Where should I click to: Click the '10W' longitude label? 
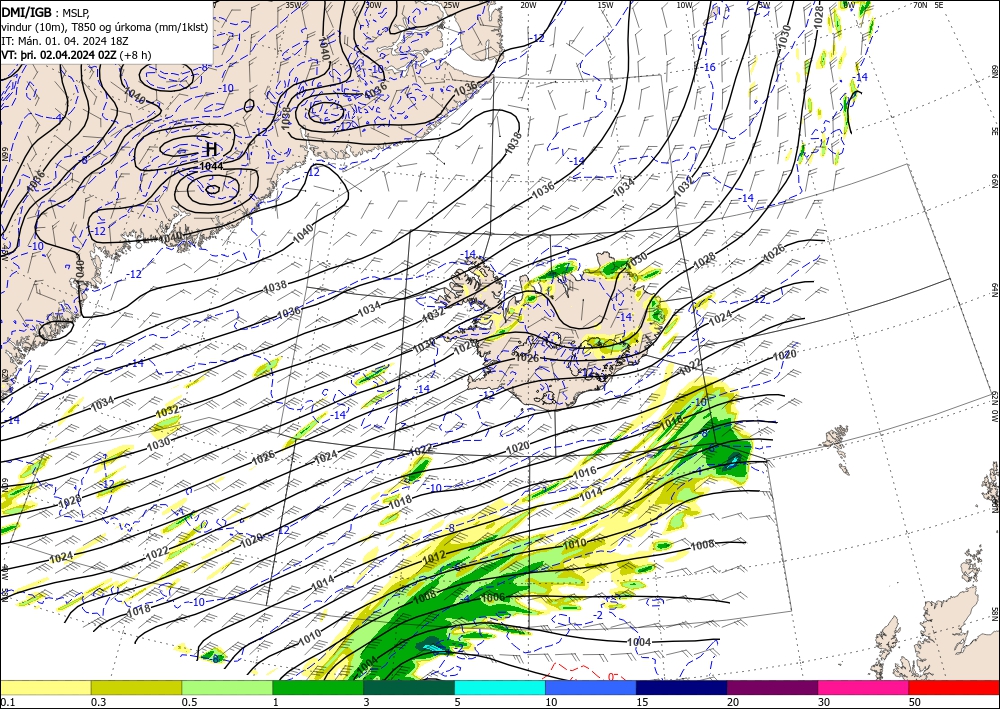684,5
